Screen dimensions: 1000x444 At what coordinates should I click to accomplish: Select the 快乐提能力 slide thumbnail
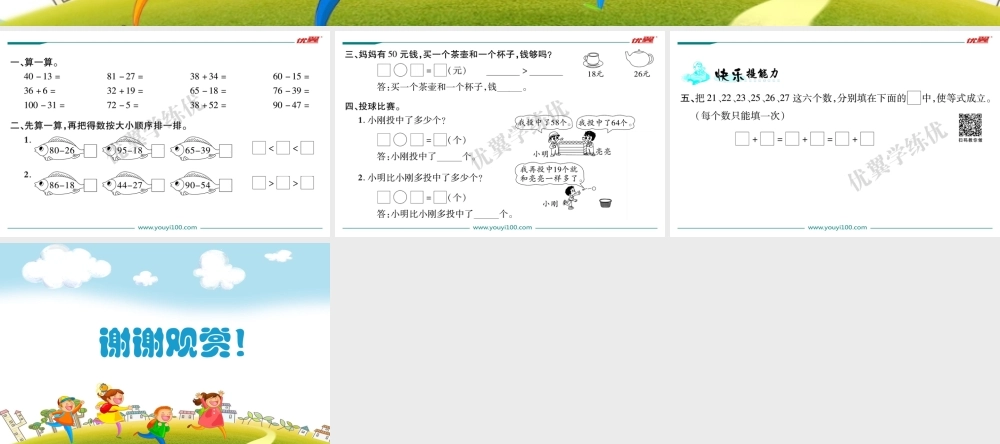tap(834, 135)
